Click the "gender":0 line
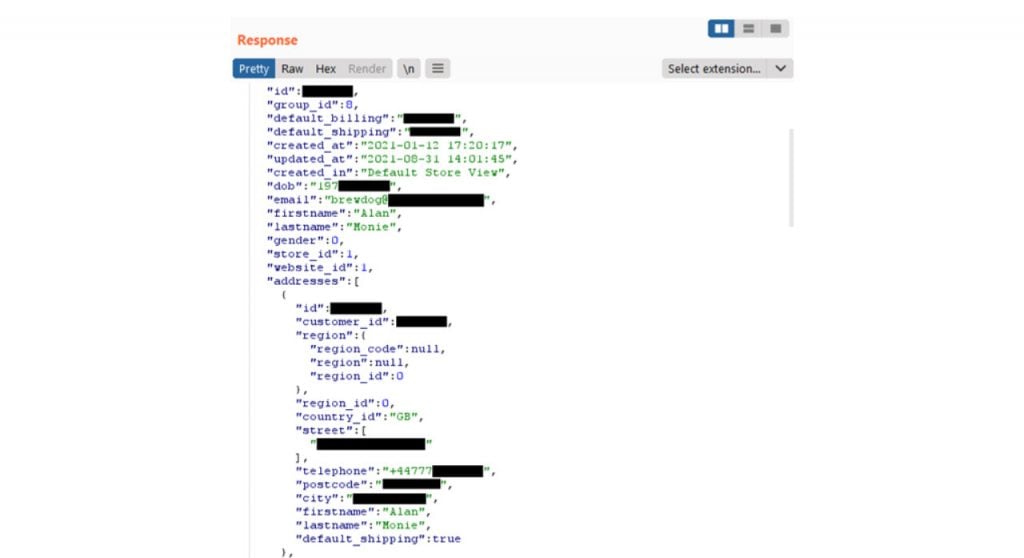 (305, 240)
